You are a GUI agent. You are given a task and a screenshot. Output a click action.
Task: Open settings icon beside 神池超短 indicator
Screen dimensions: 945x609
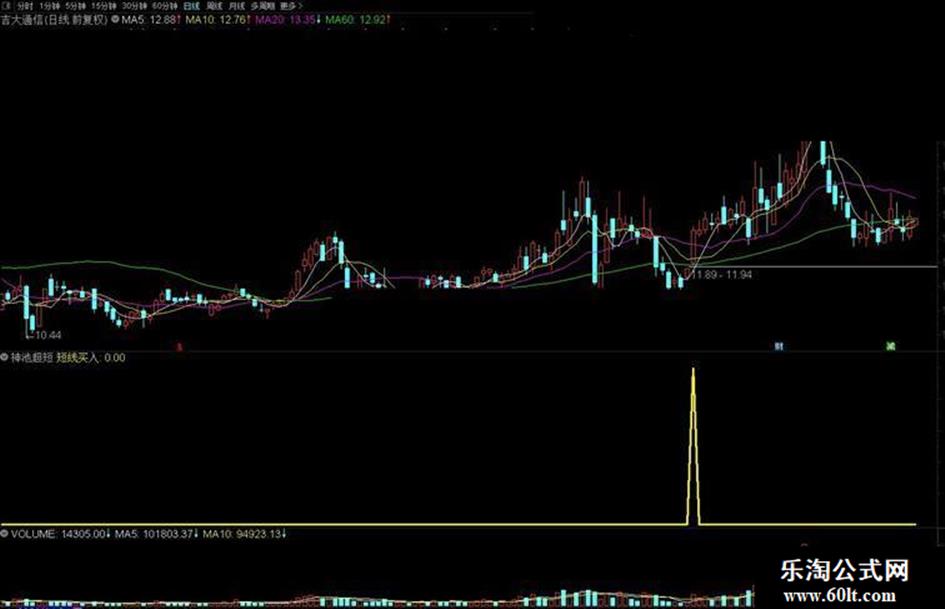5,357
